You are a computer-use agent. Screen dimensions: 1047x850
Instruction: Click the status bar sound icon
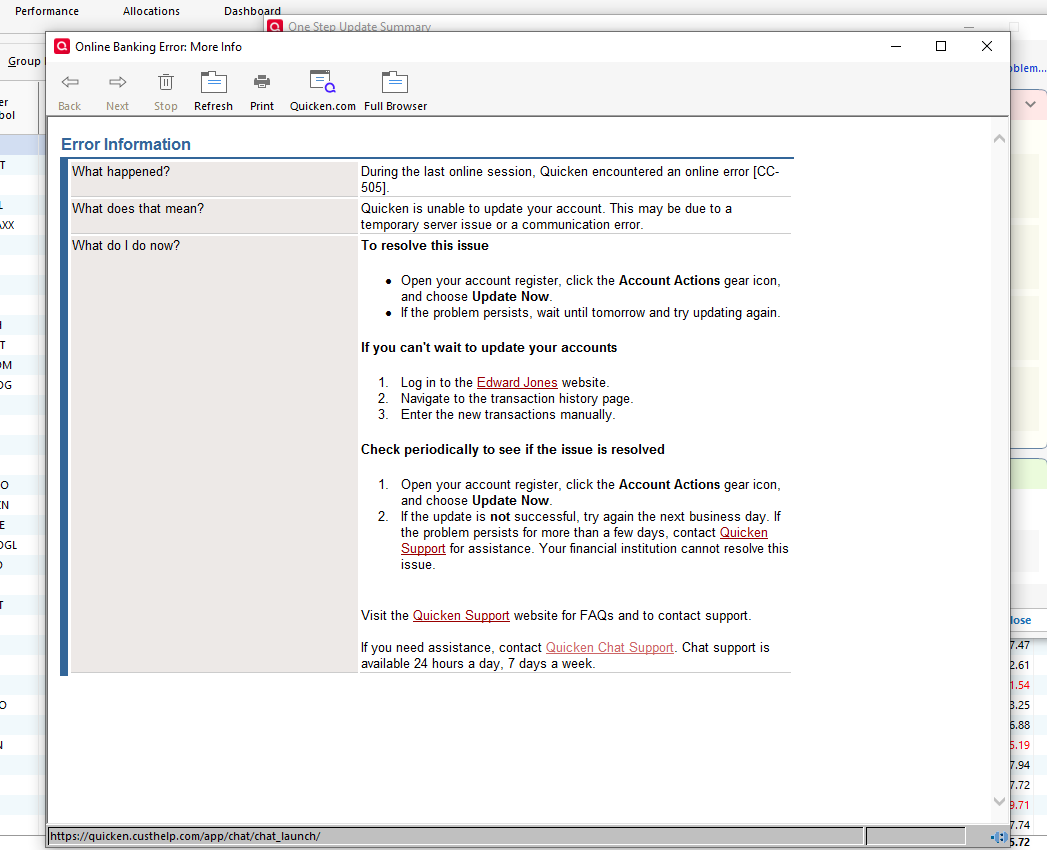pyautogui.click(x=998, y=837)
